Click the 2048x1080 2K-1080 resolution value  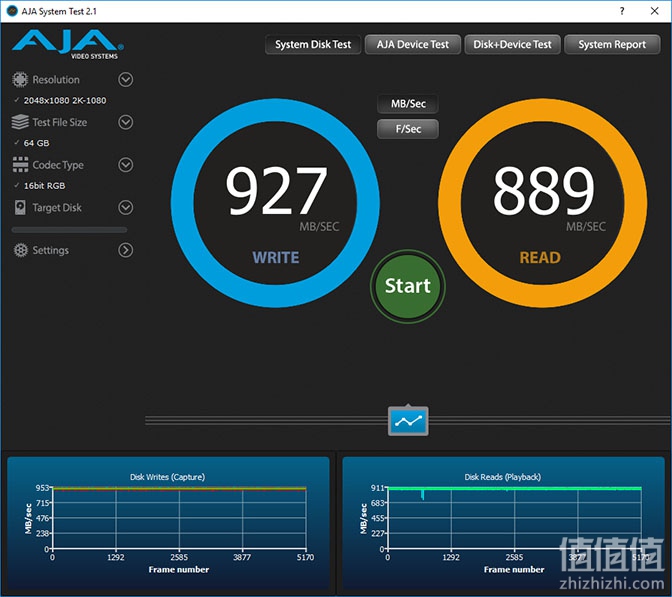click(65, 101)
